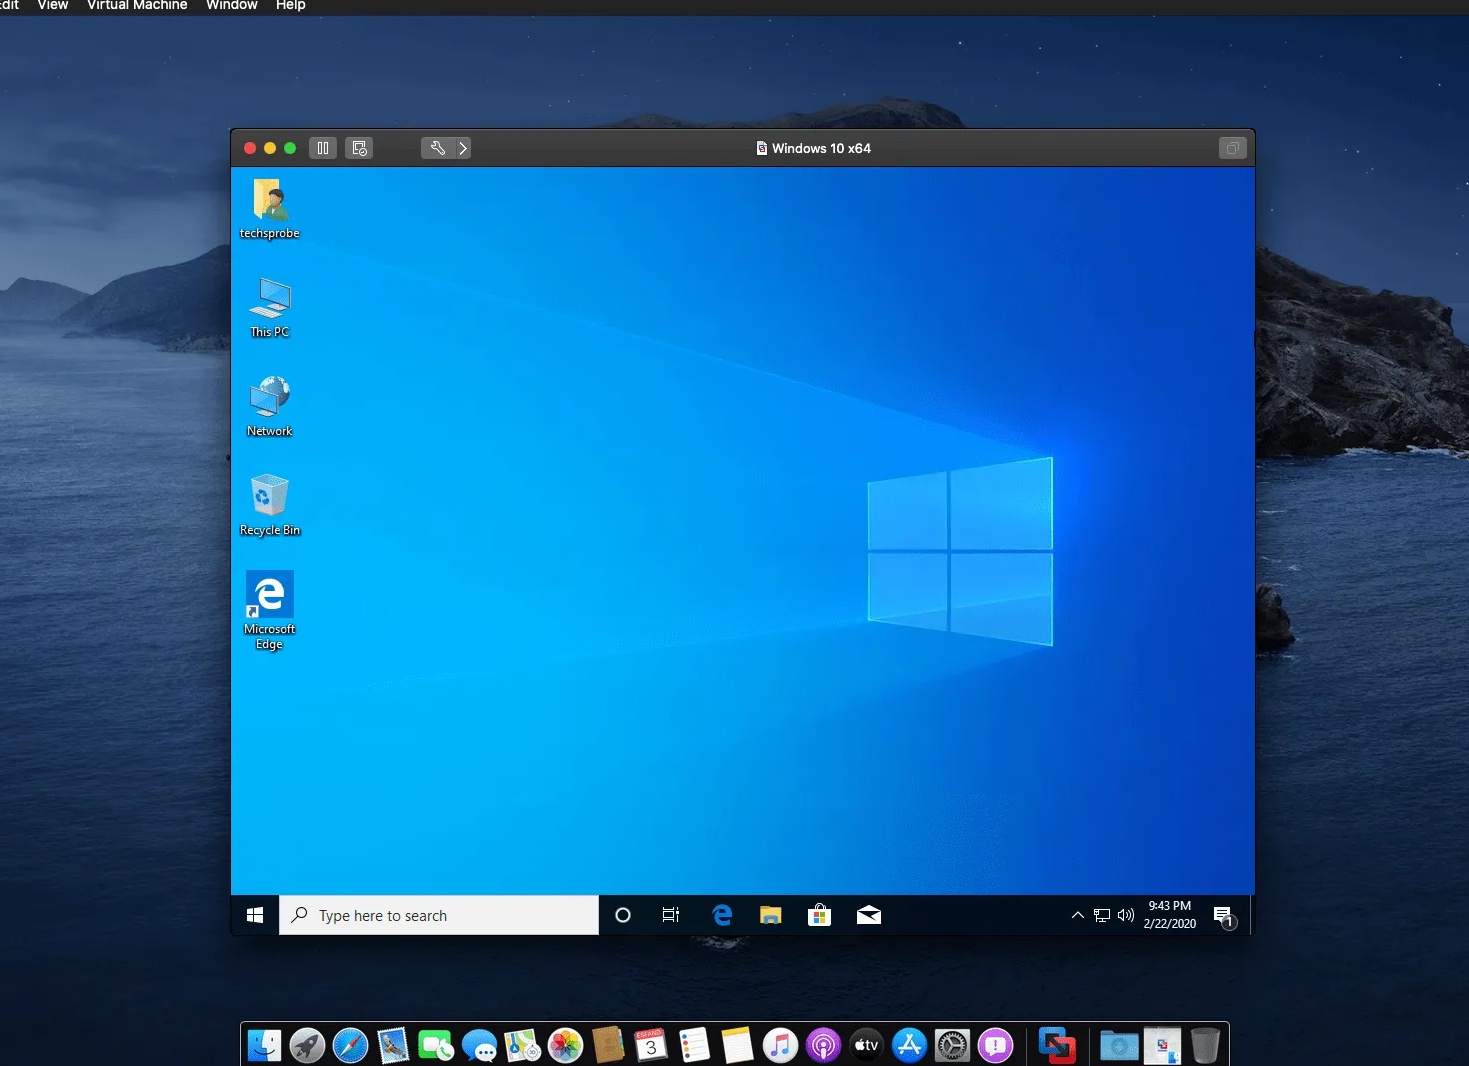This screenshot has height=1066, width=1469.
Task: Open Podcasts from the Dock
Action: (x=823, y=1046)
